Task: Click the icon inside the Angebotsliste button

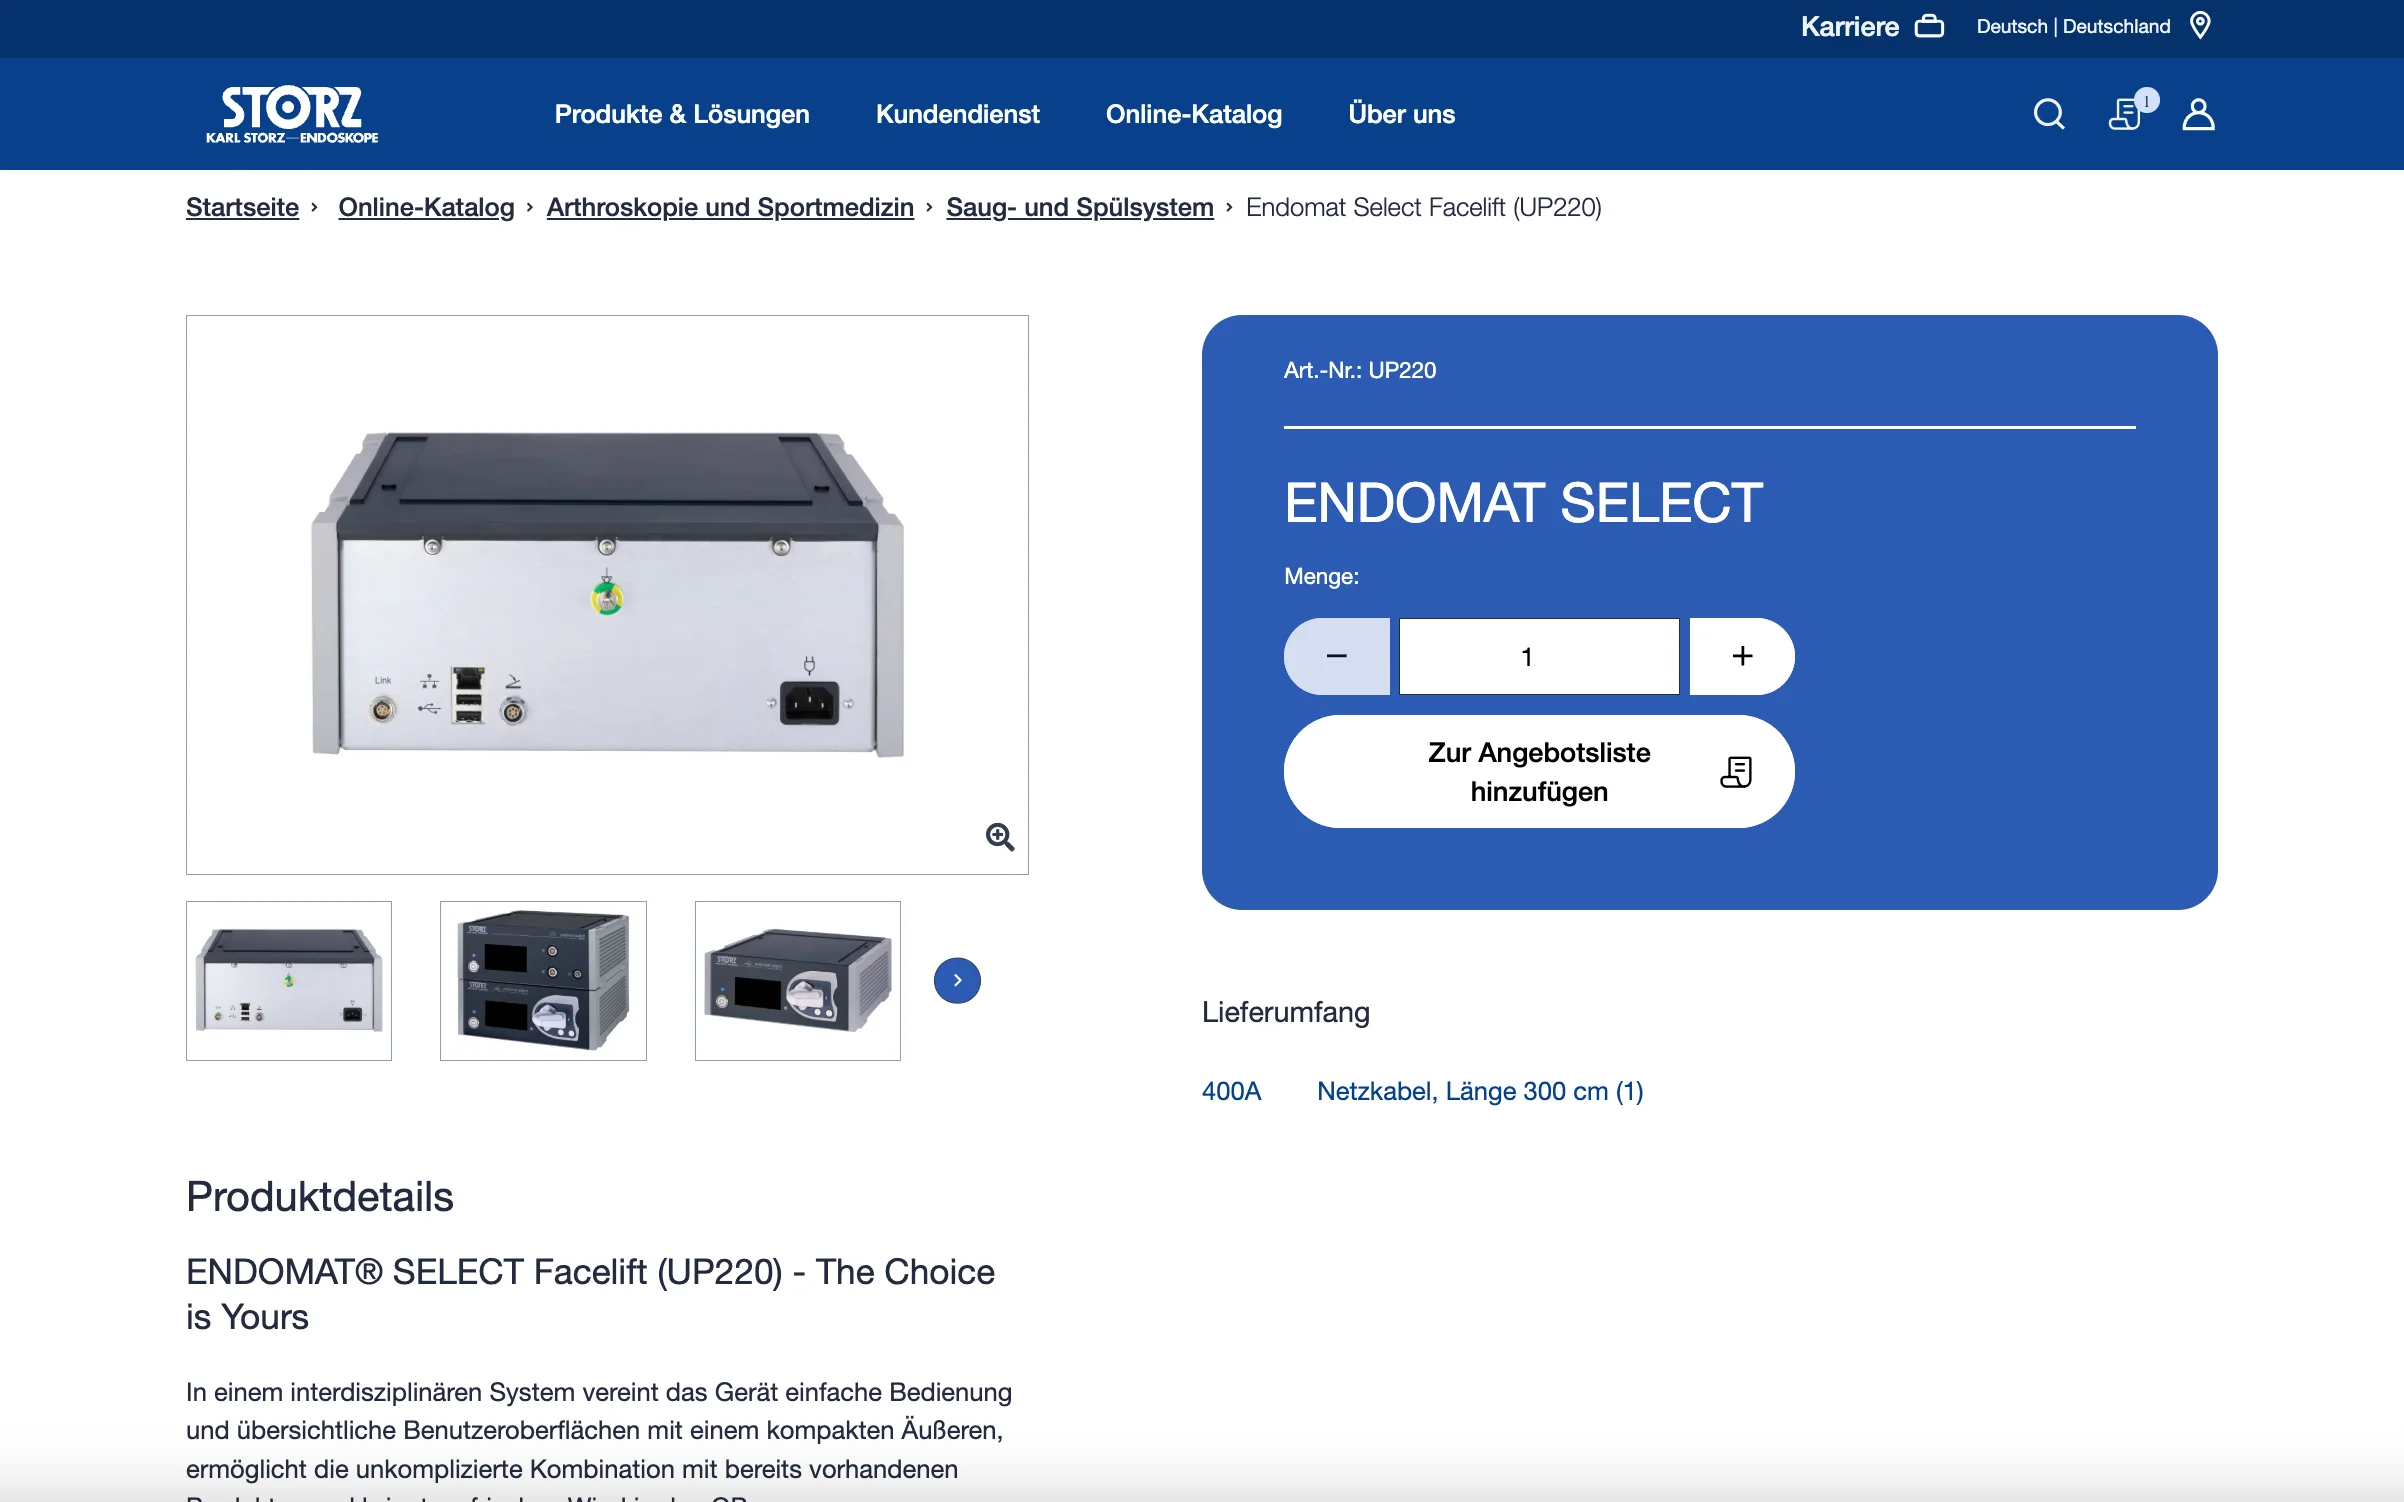Action: pos(1736,772)
